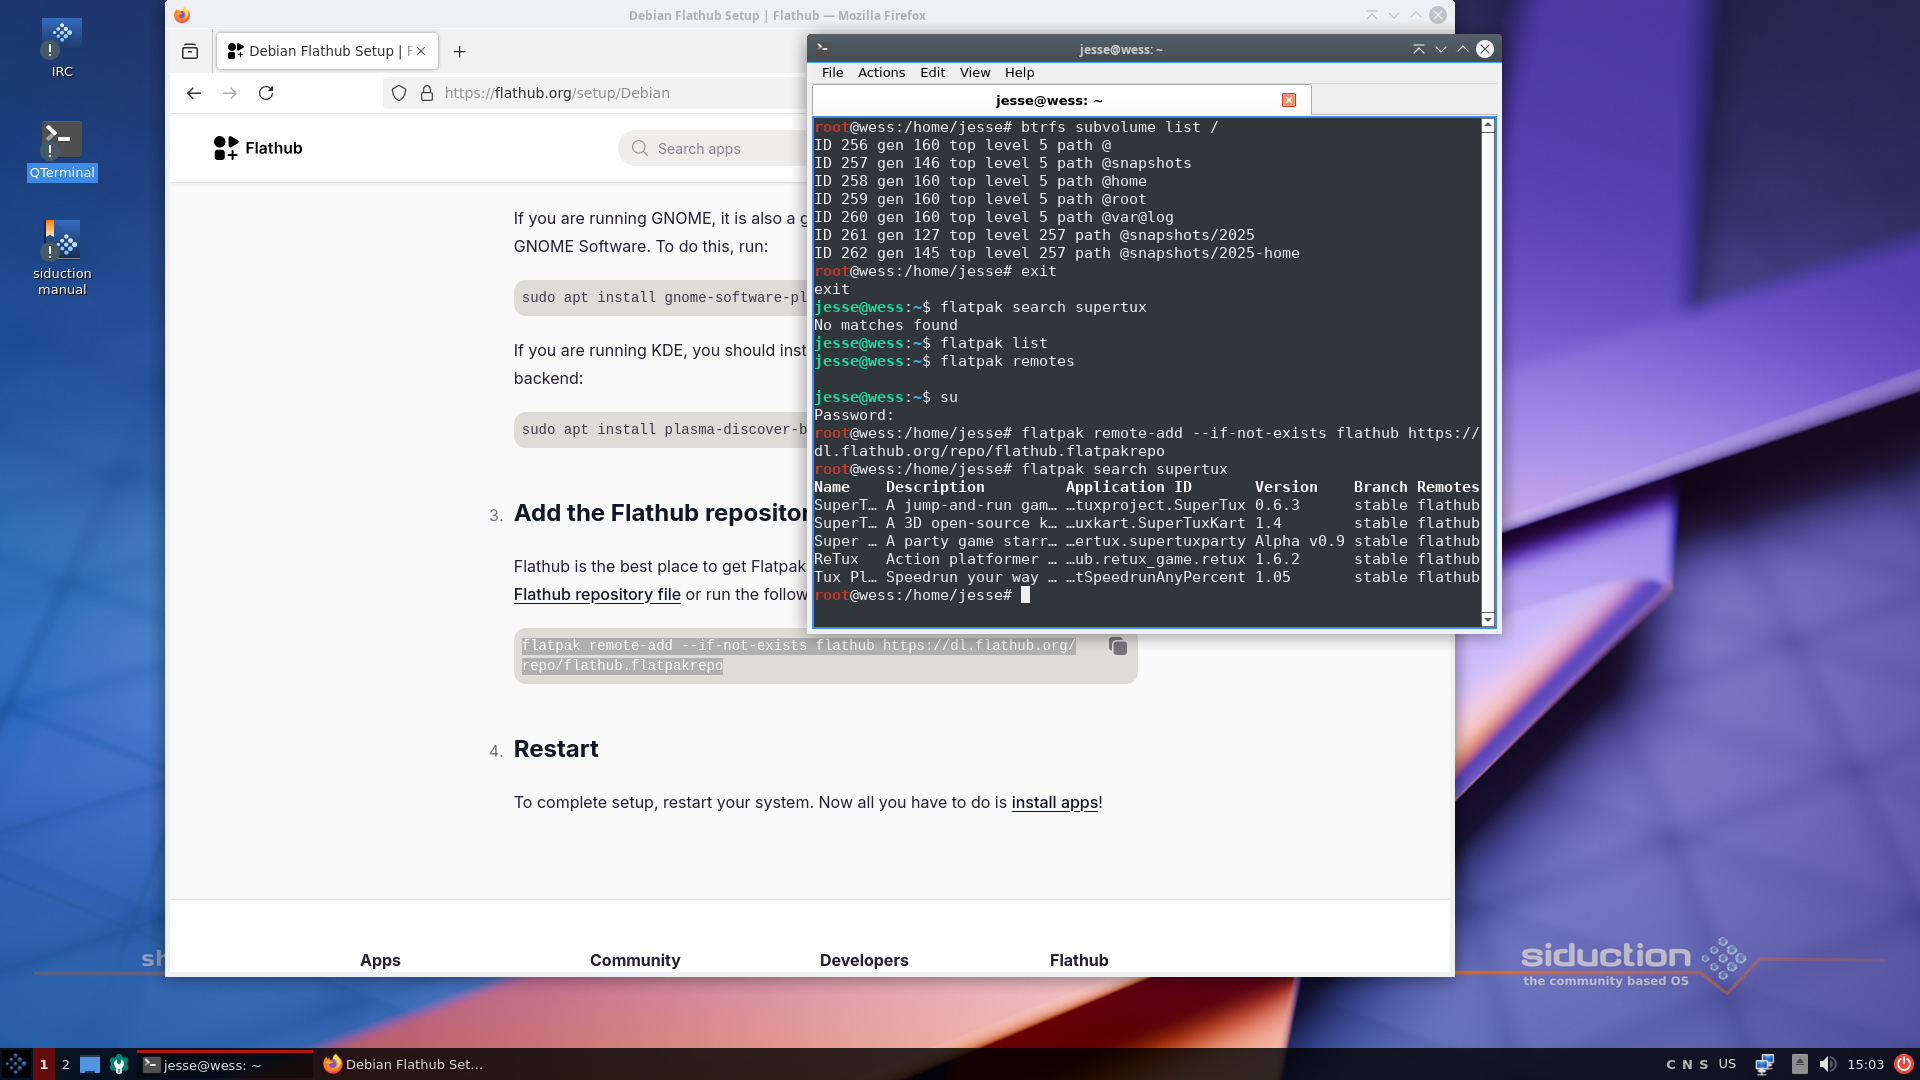Click the Community footer heading
Screen dimensions: 1920x1080
[x=635, y=960]
